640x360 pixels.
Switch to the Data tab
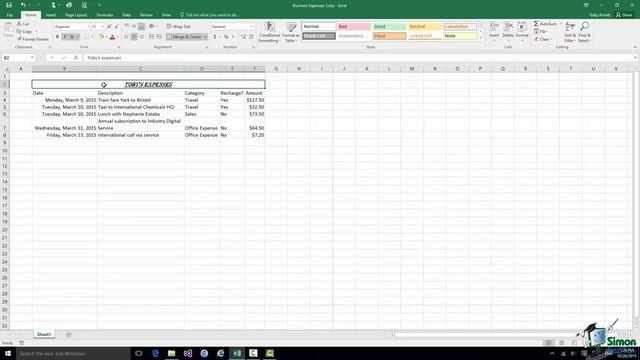coord(127,15)
